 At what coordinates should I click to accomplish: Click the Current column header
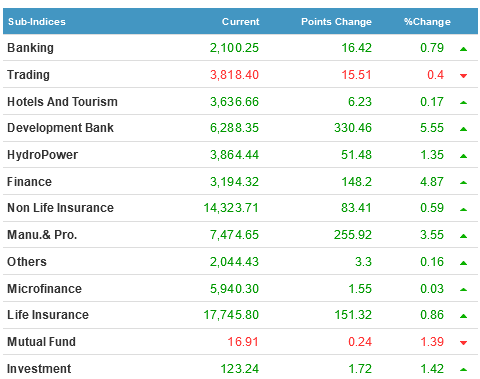tap(240, 22)
